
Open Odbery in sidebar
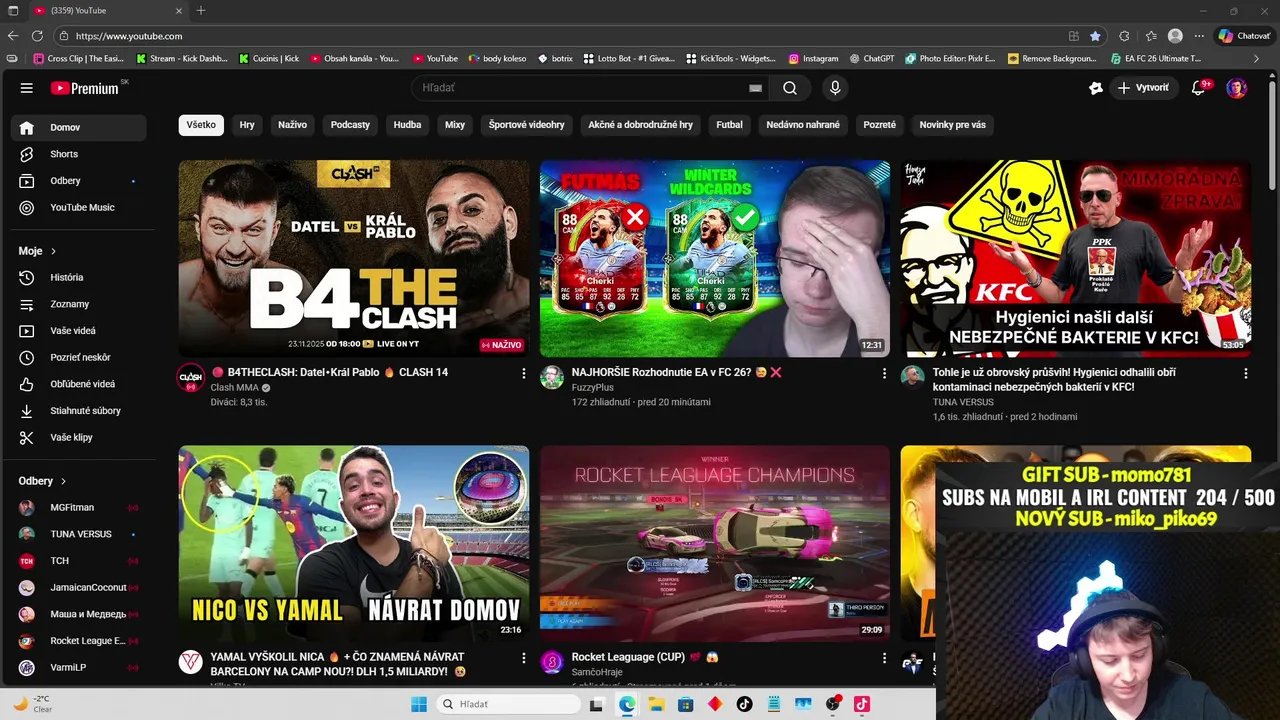tap(79, 181)
